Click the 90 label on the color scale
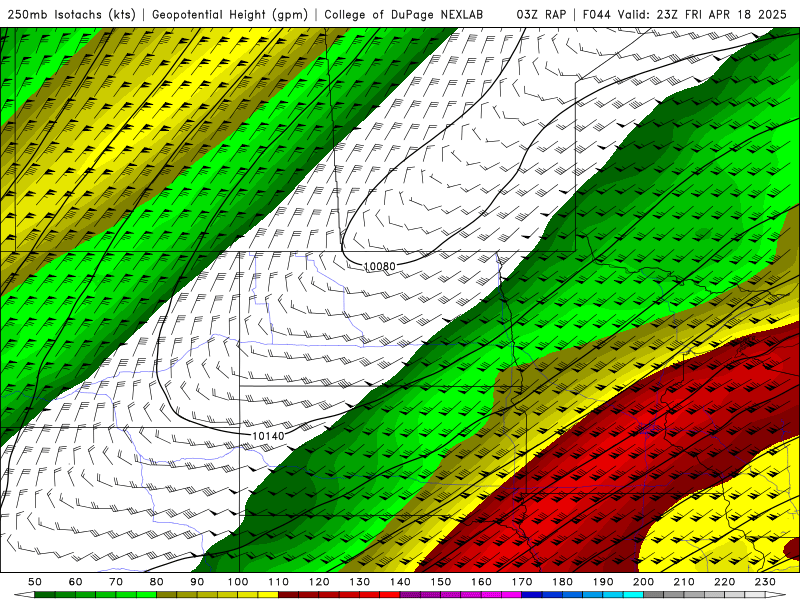Image resolution: width=800 pixels, height=600 pixels. tap(197, 582)
